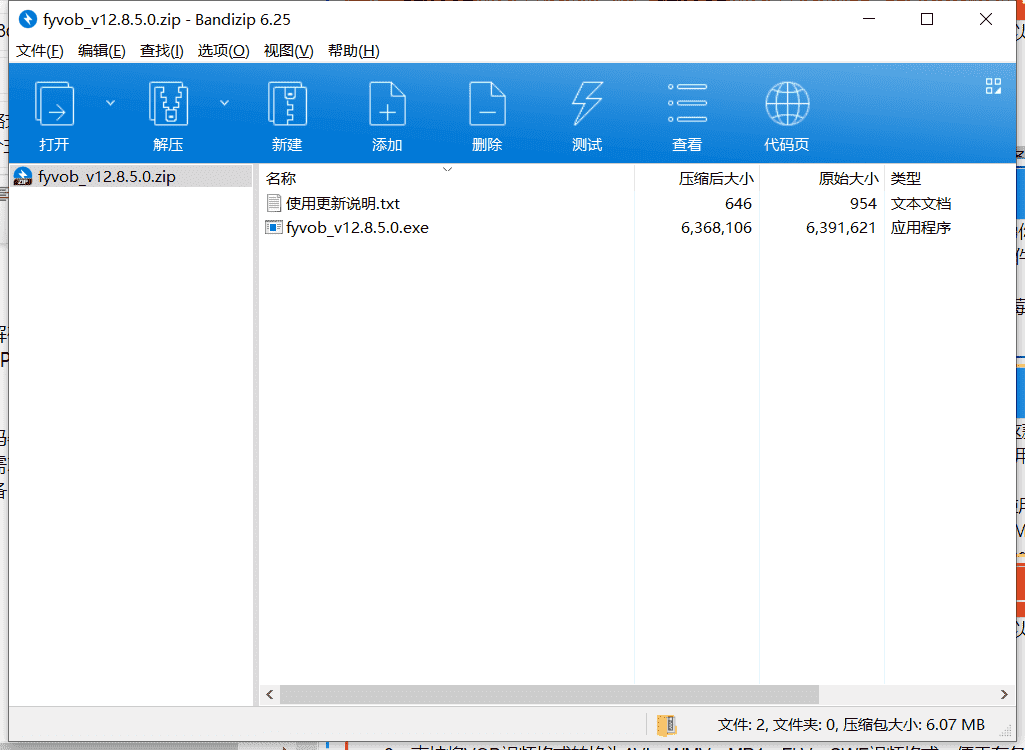The image size is (1025, 750).
Task: Click the 代码页 (Code page) globe icon
Action: point(787,103)
